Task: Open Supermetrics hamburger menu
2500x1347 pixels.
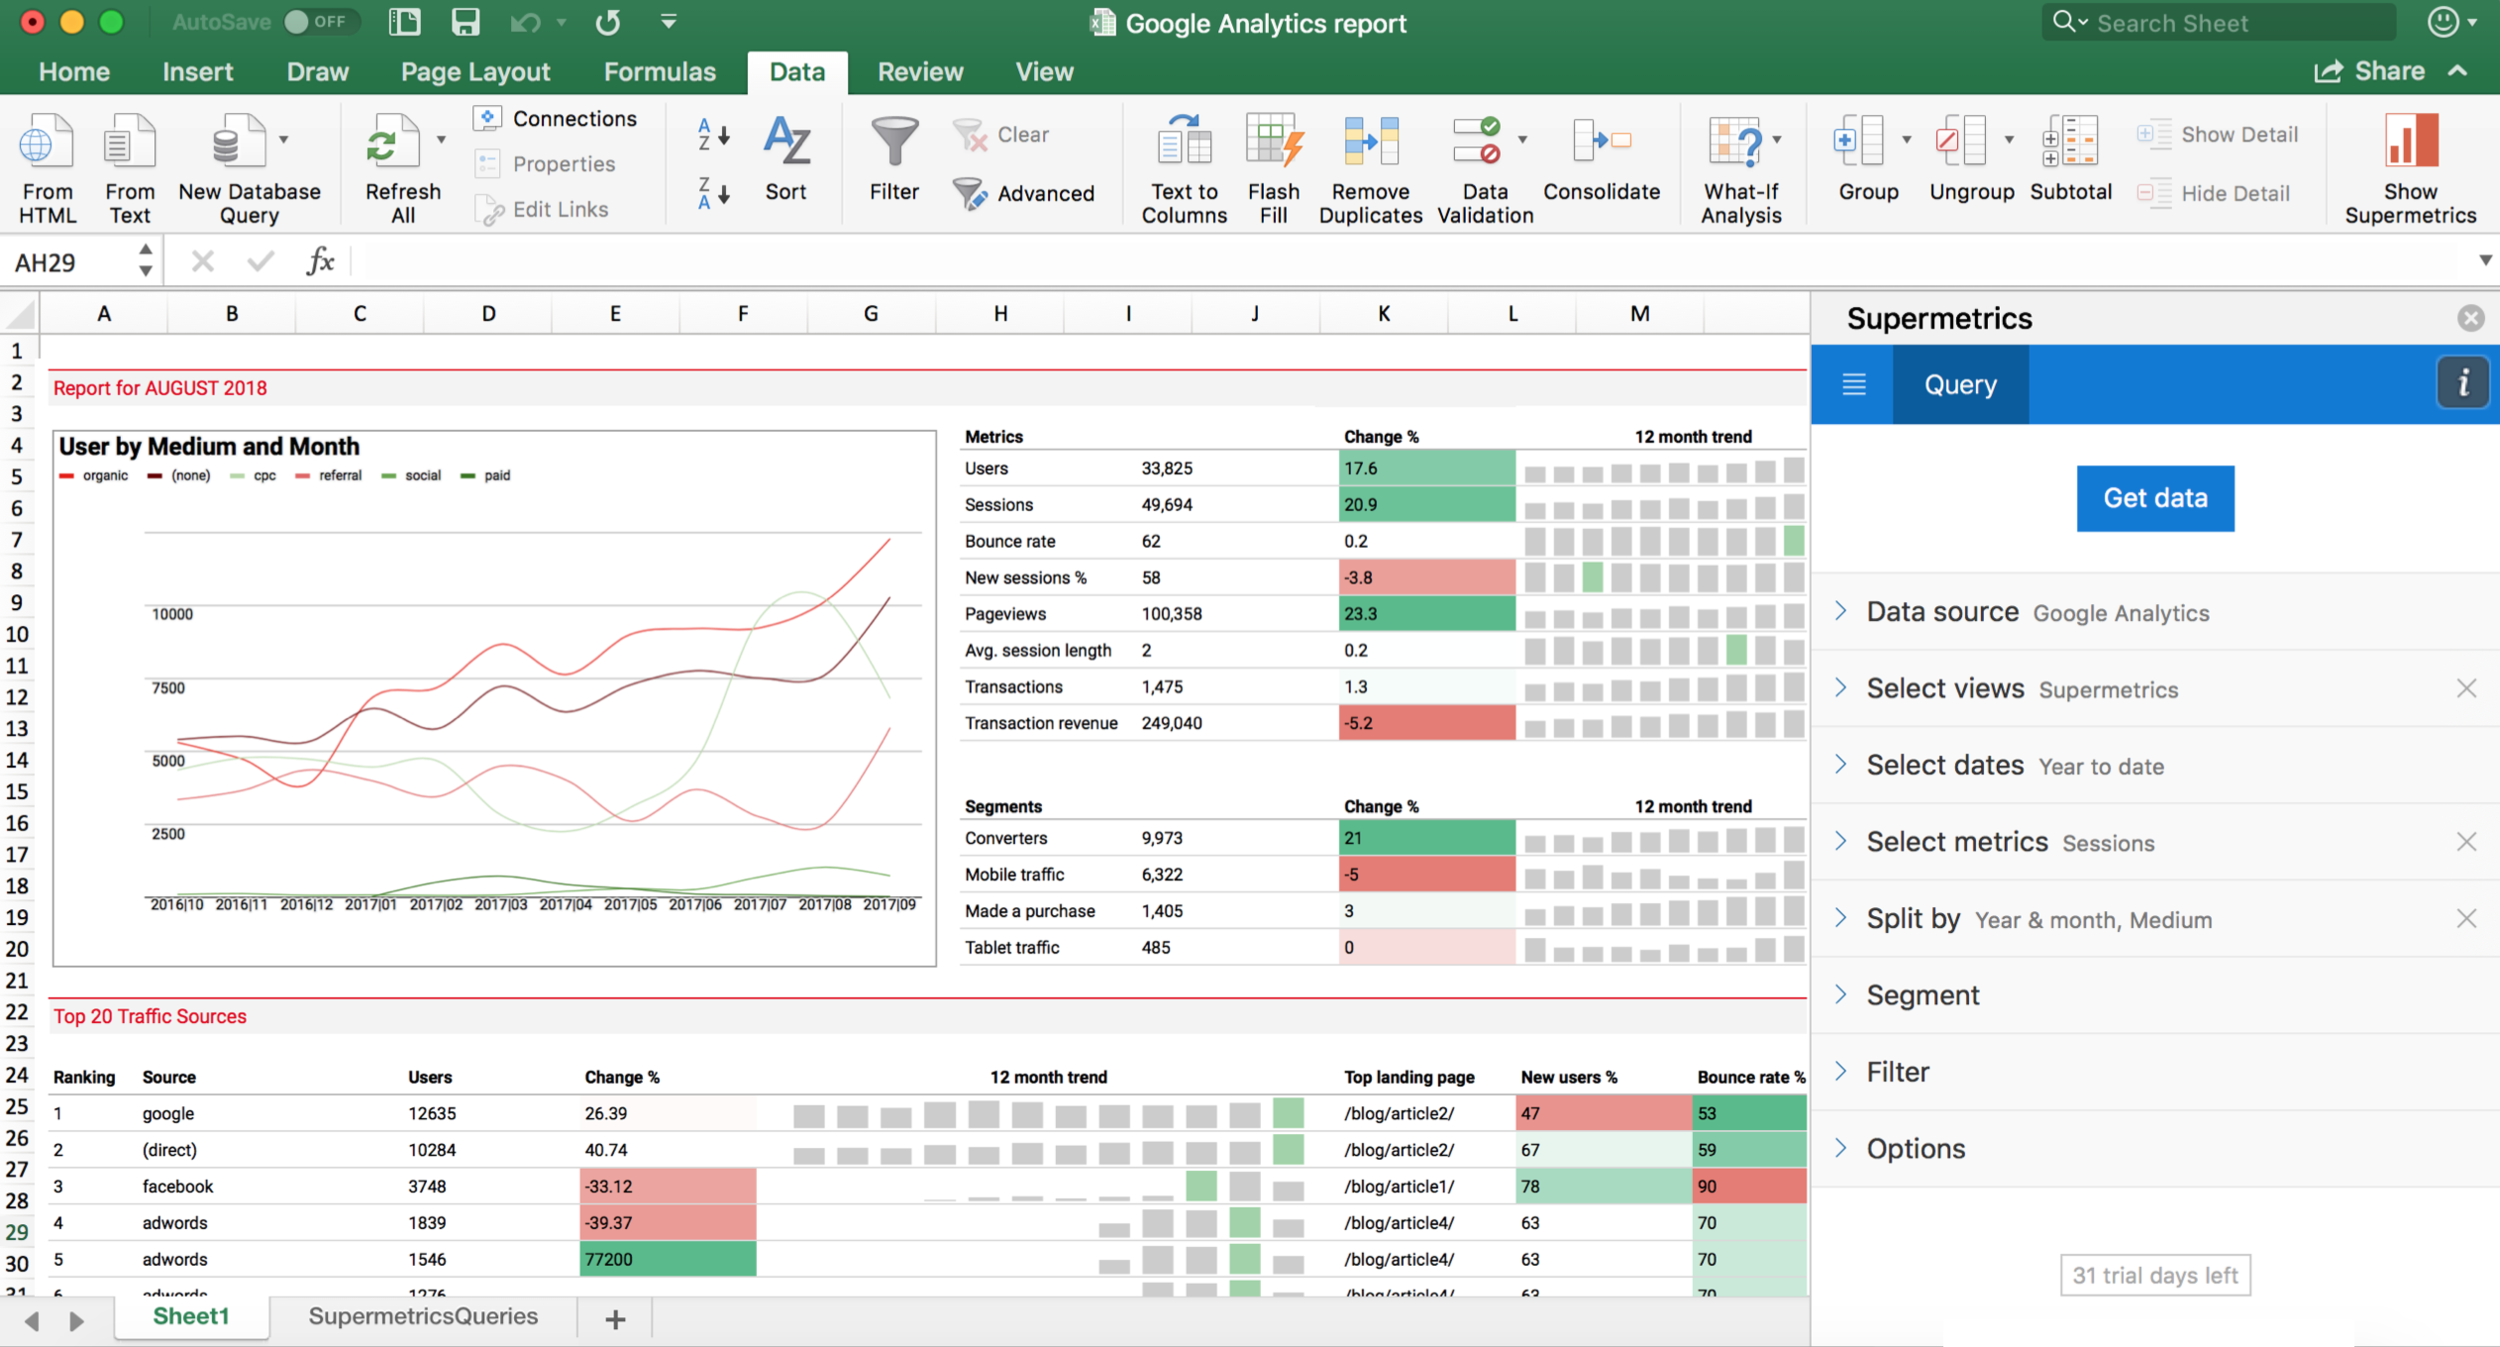Action: (1853, 385)
